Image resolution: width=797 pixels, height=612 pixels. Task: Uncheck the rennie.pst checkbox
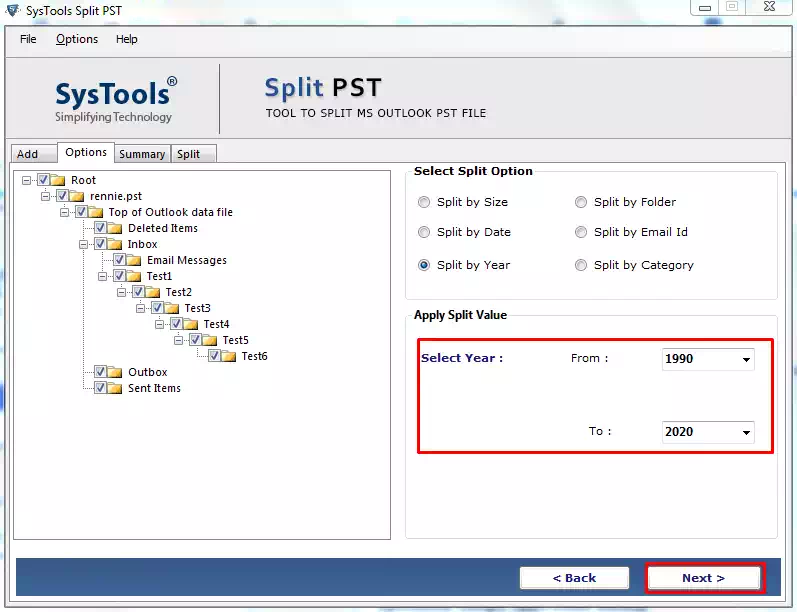pos(62,196)
